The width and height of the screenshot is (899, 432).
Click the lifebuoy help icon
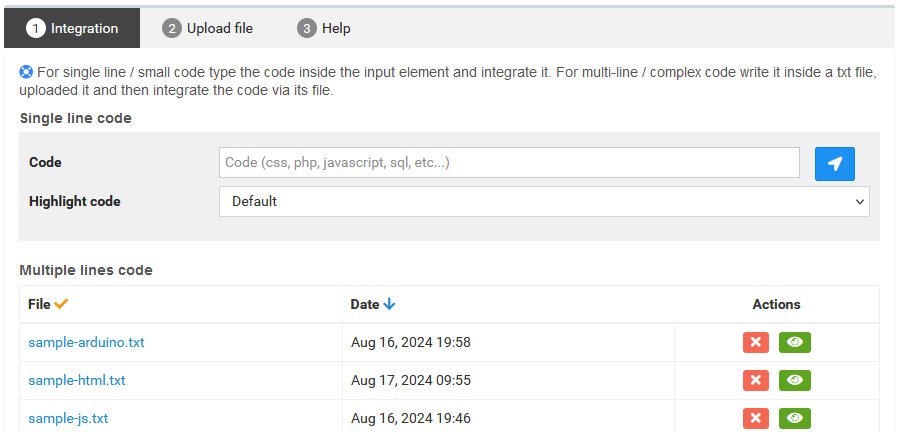click(x=26, y=72)
